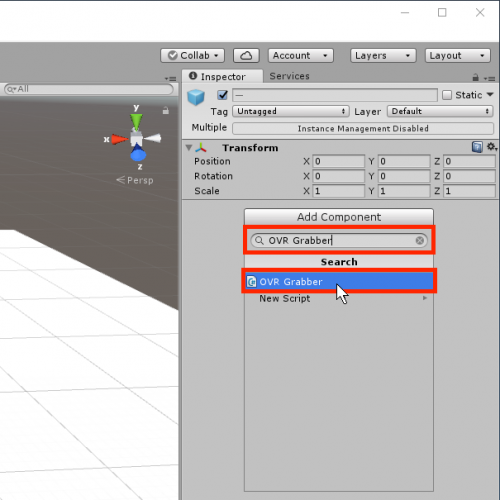Open the Layers dropdown
The height and width of the screenshot is (500, 500).
point(383,55)
